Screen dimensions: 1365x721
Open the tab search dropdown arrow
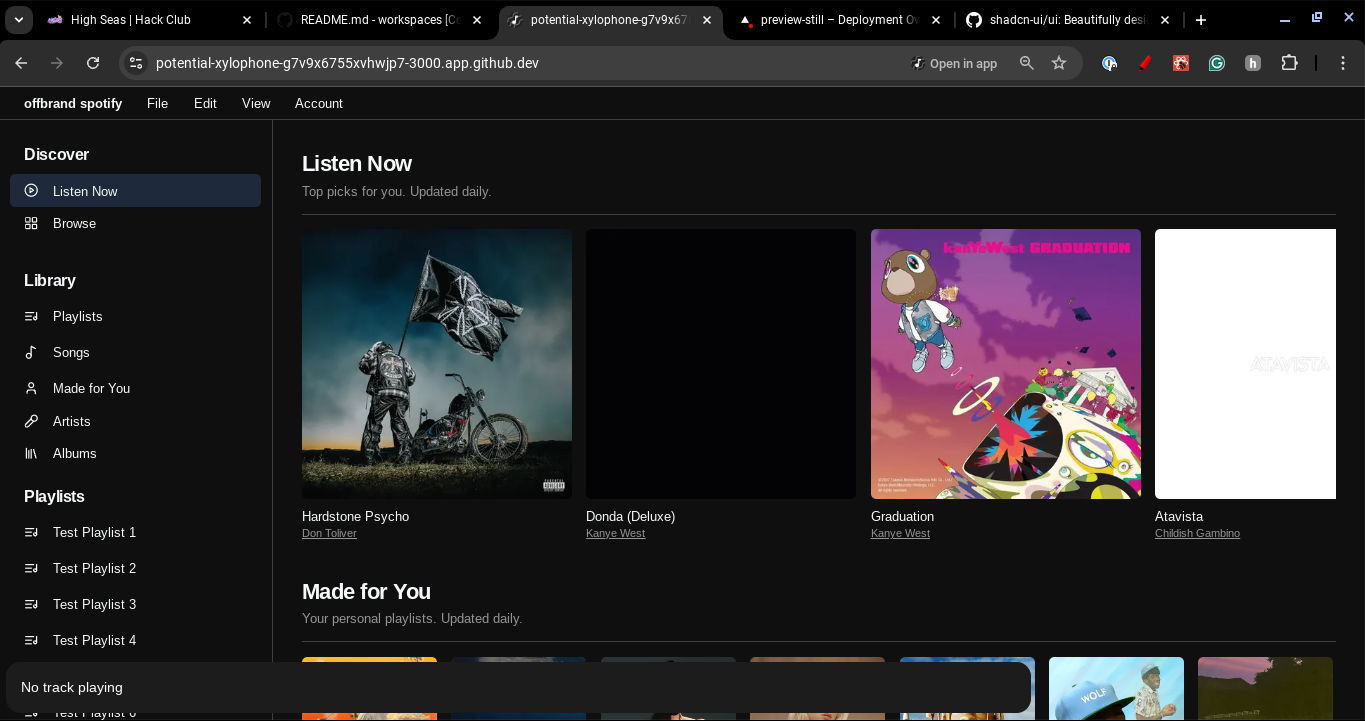pos(19,20)
